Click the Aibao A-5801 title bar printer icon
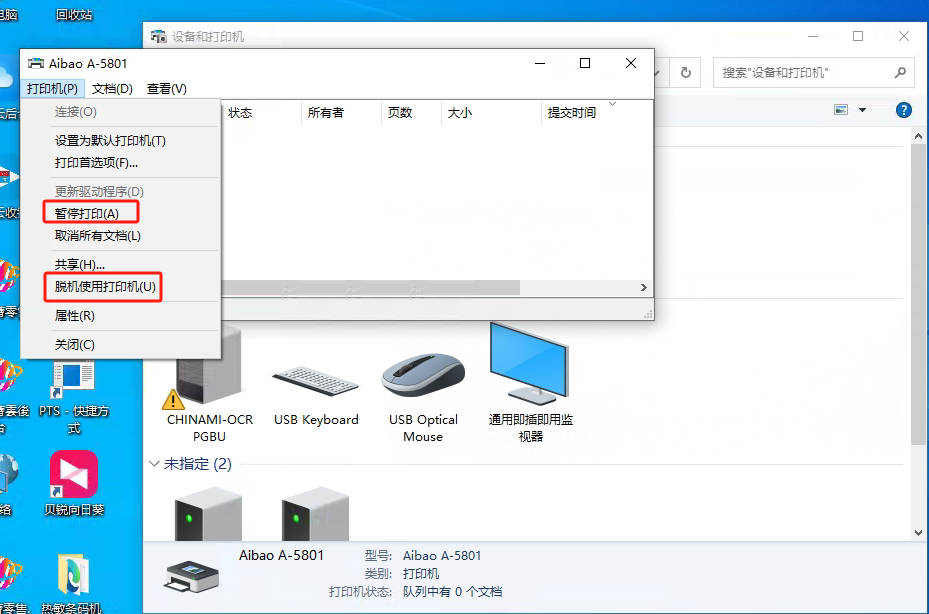Screen dimensions: 929x614 click(36, 63)
